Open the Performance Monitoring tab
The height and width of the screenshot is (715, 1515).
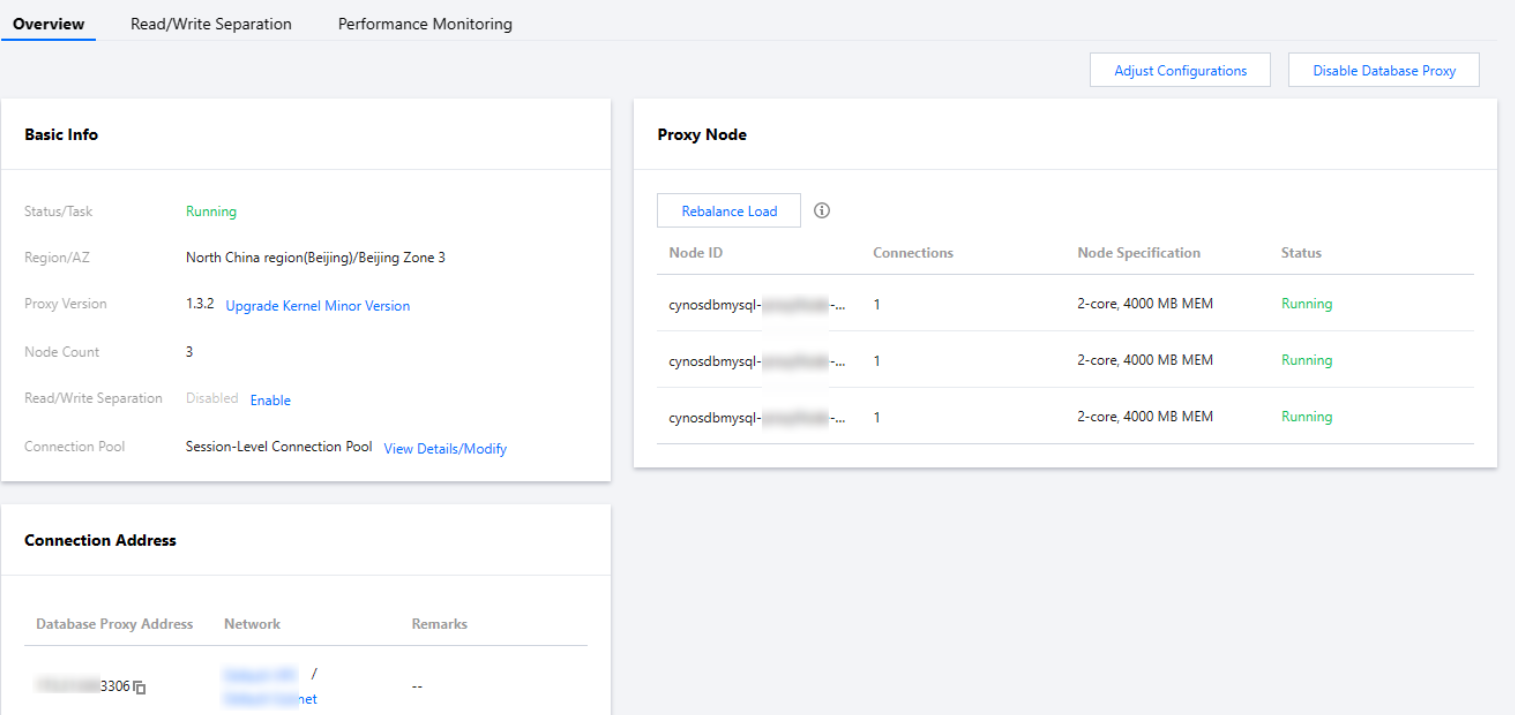pos(425,24)
